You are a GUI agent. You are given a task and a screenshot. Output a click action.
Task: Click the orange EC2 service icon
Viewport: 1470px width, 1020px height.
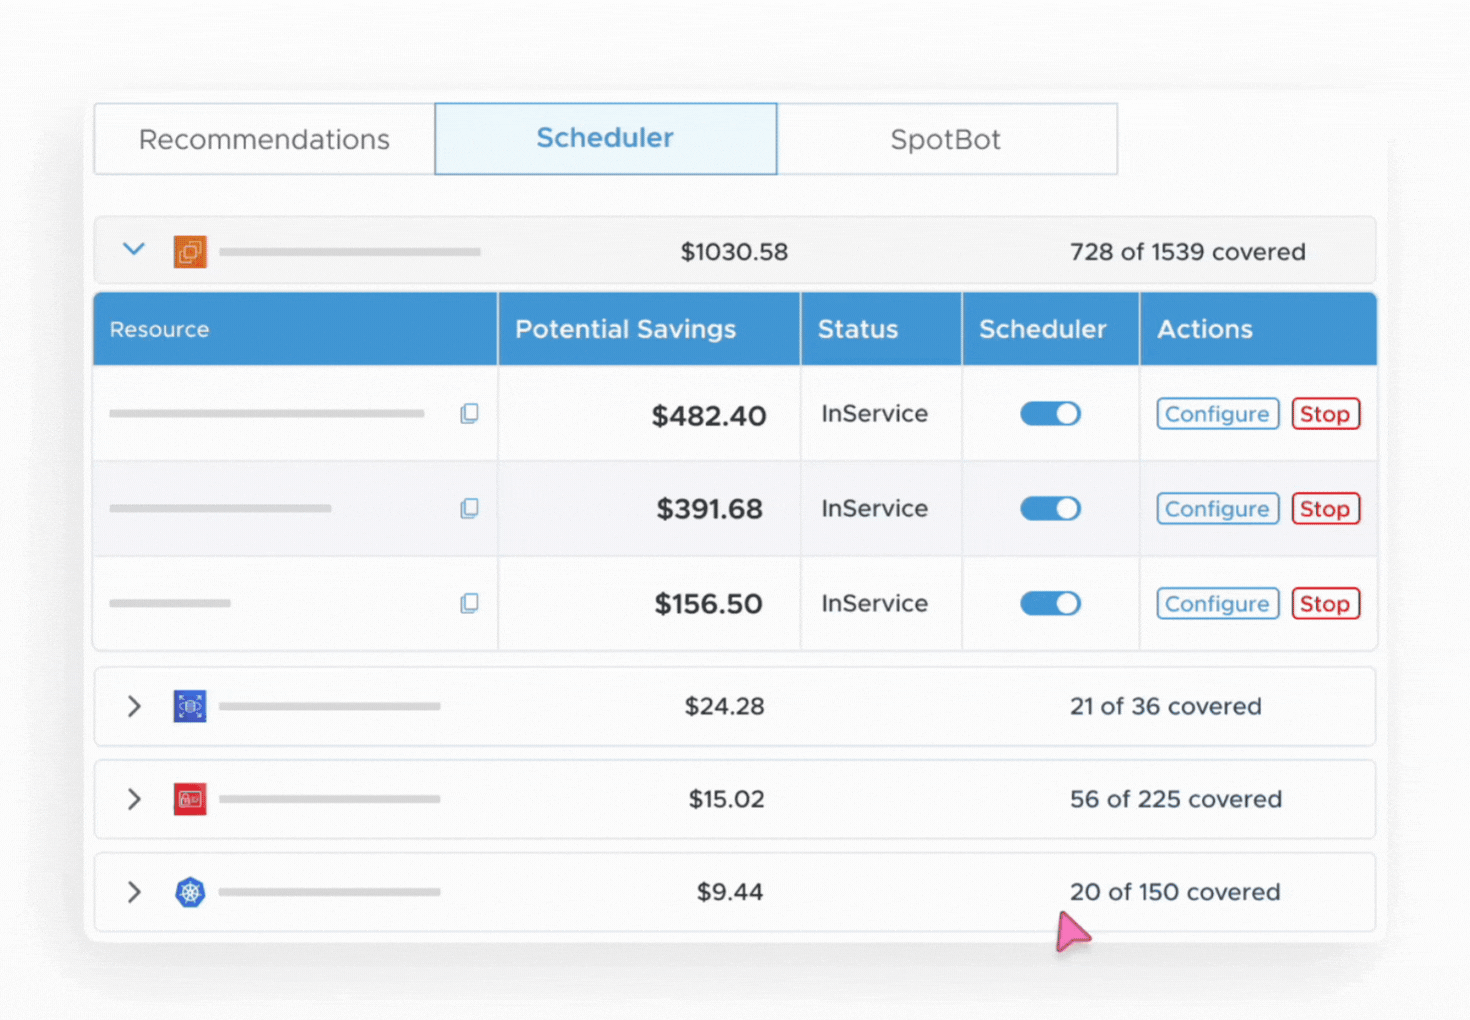coord(190,251)
